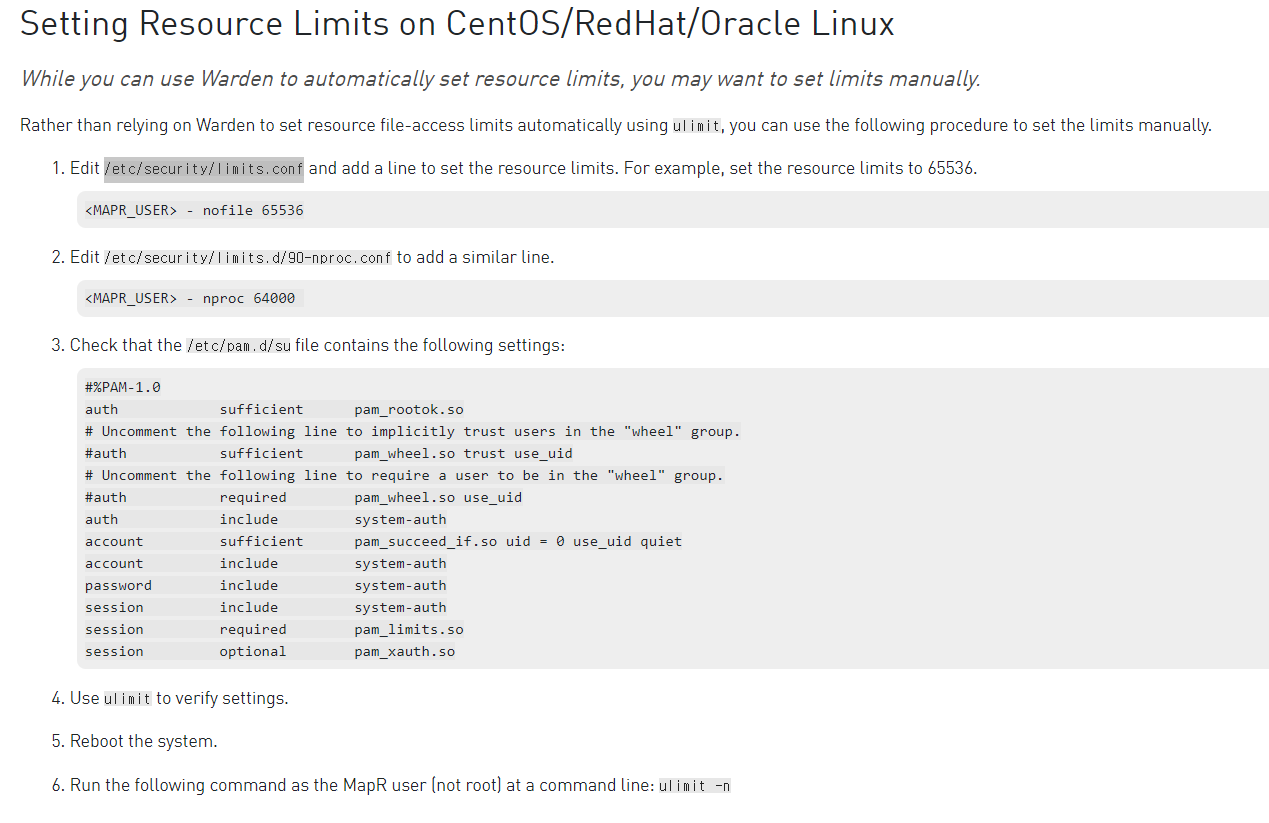Click the first auth sufficient line's sufficient word
Screen dimensions: 1269x823
tap(261, 409)
